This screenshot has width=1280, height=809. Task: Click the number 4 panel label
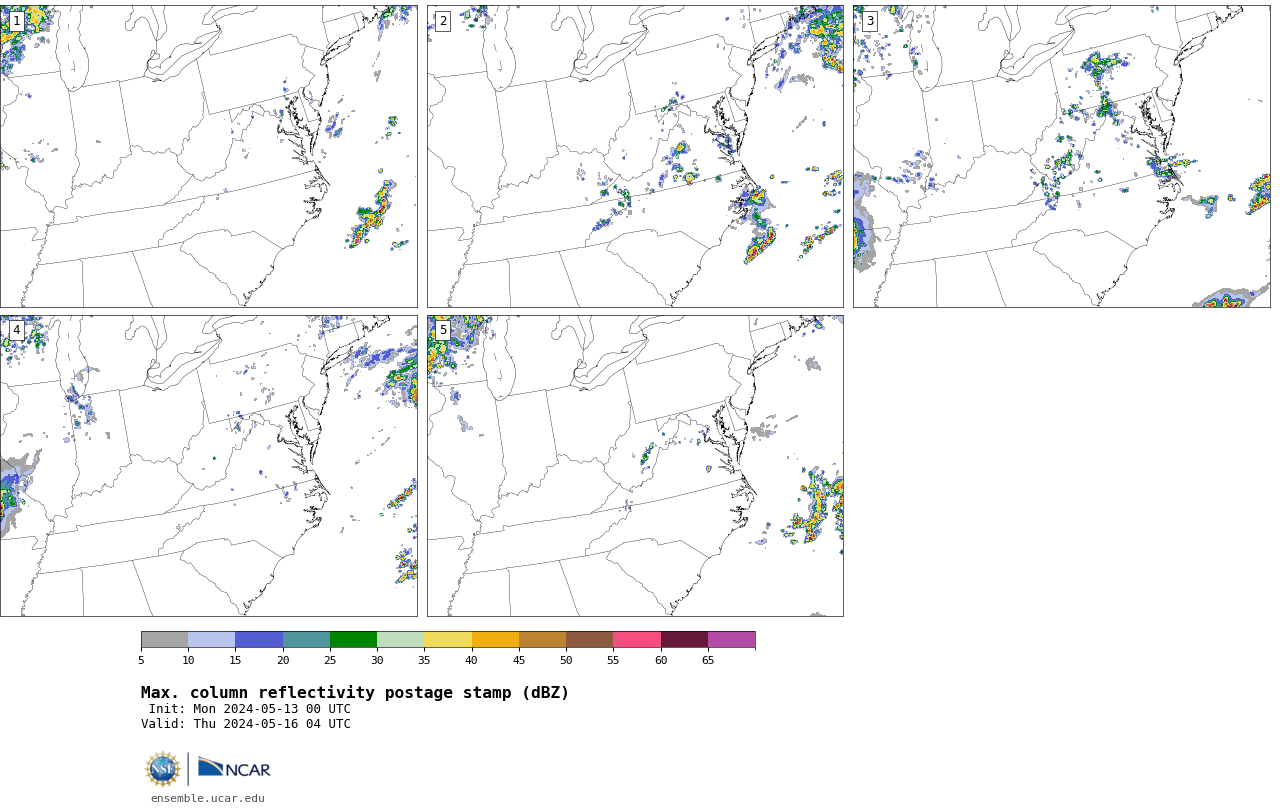pyautogui.click(x=16, y=330)
